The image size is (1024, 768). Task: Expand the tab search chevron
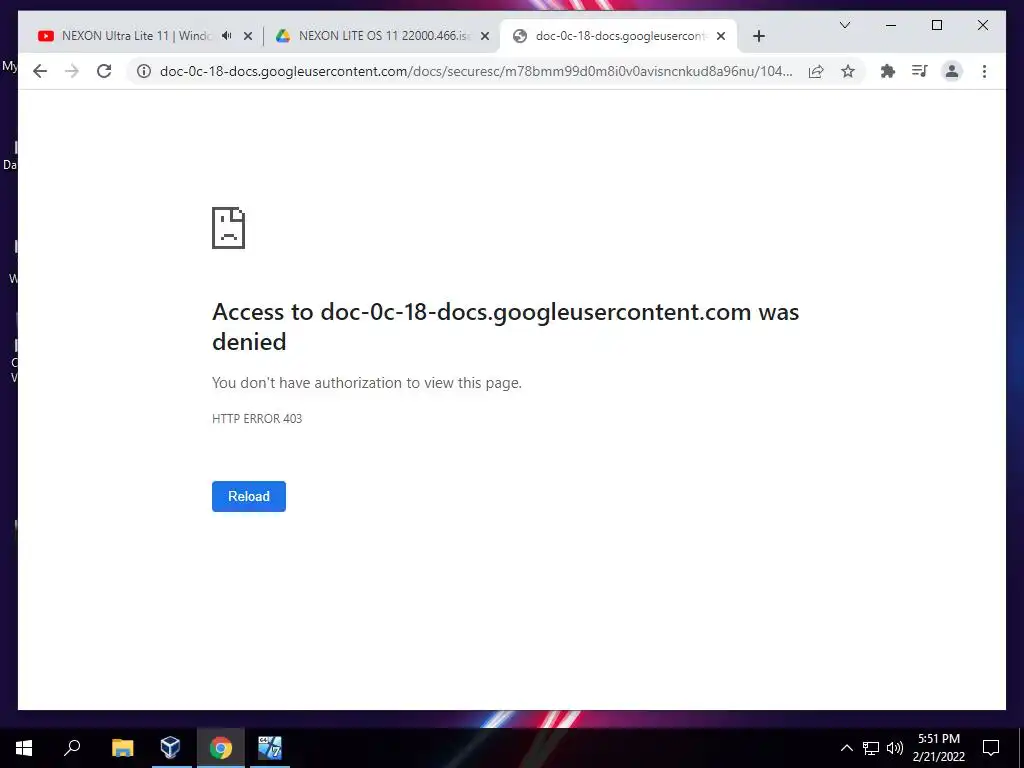pyautogui.click(x=844, y=25)
